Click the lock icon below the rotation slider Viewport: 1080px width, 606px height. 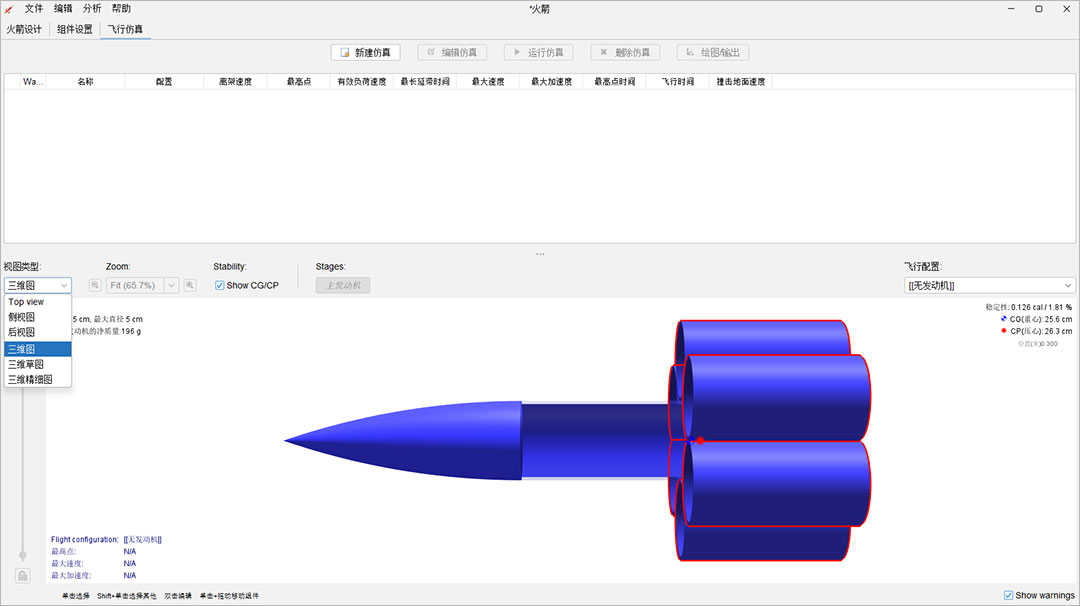click(22, 575)
